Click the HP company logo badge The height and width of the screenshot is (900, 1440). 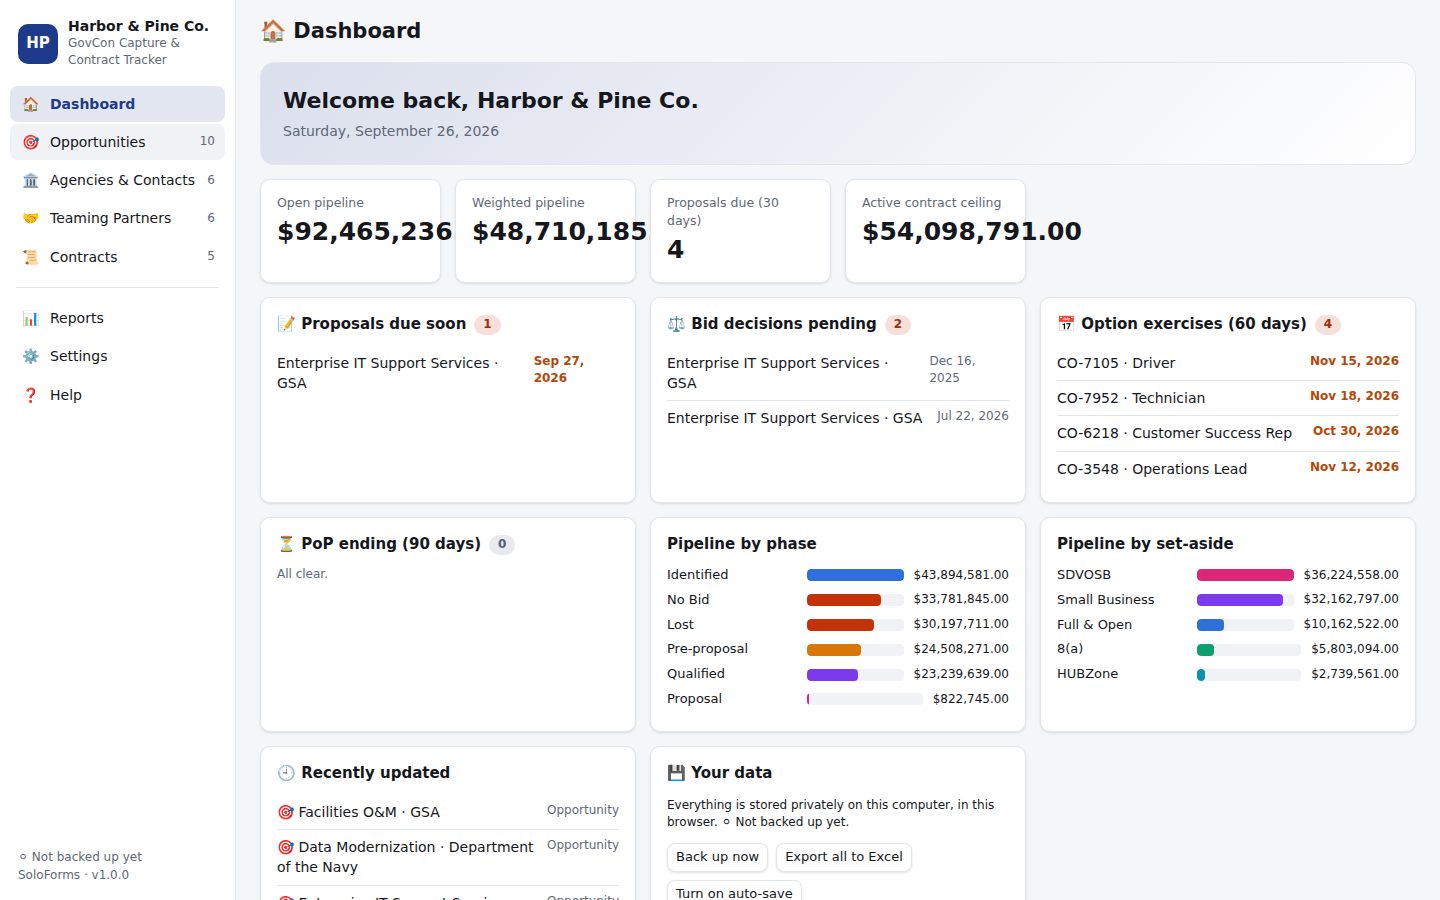pos(38,43)
